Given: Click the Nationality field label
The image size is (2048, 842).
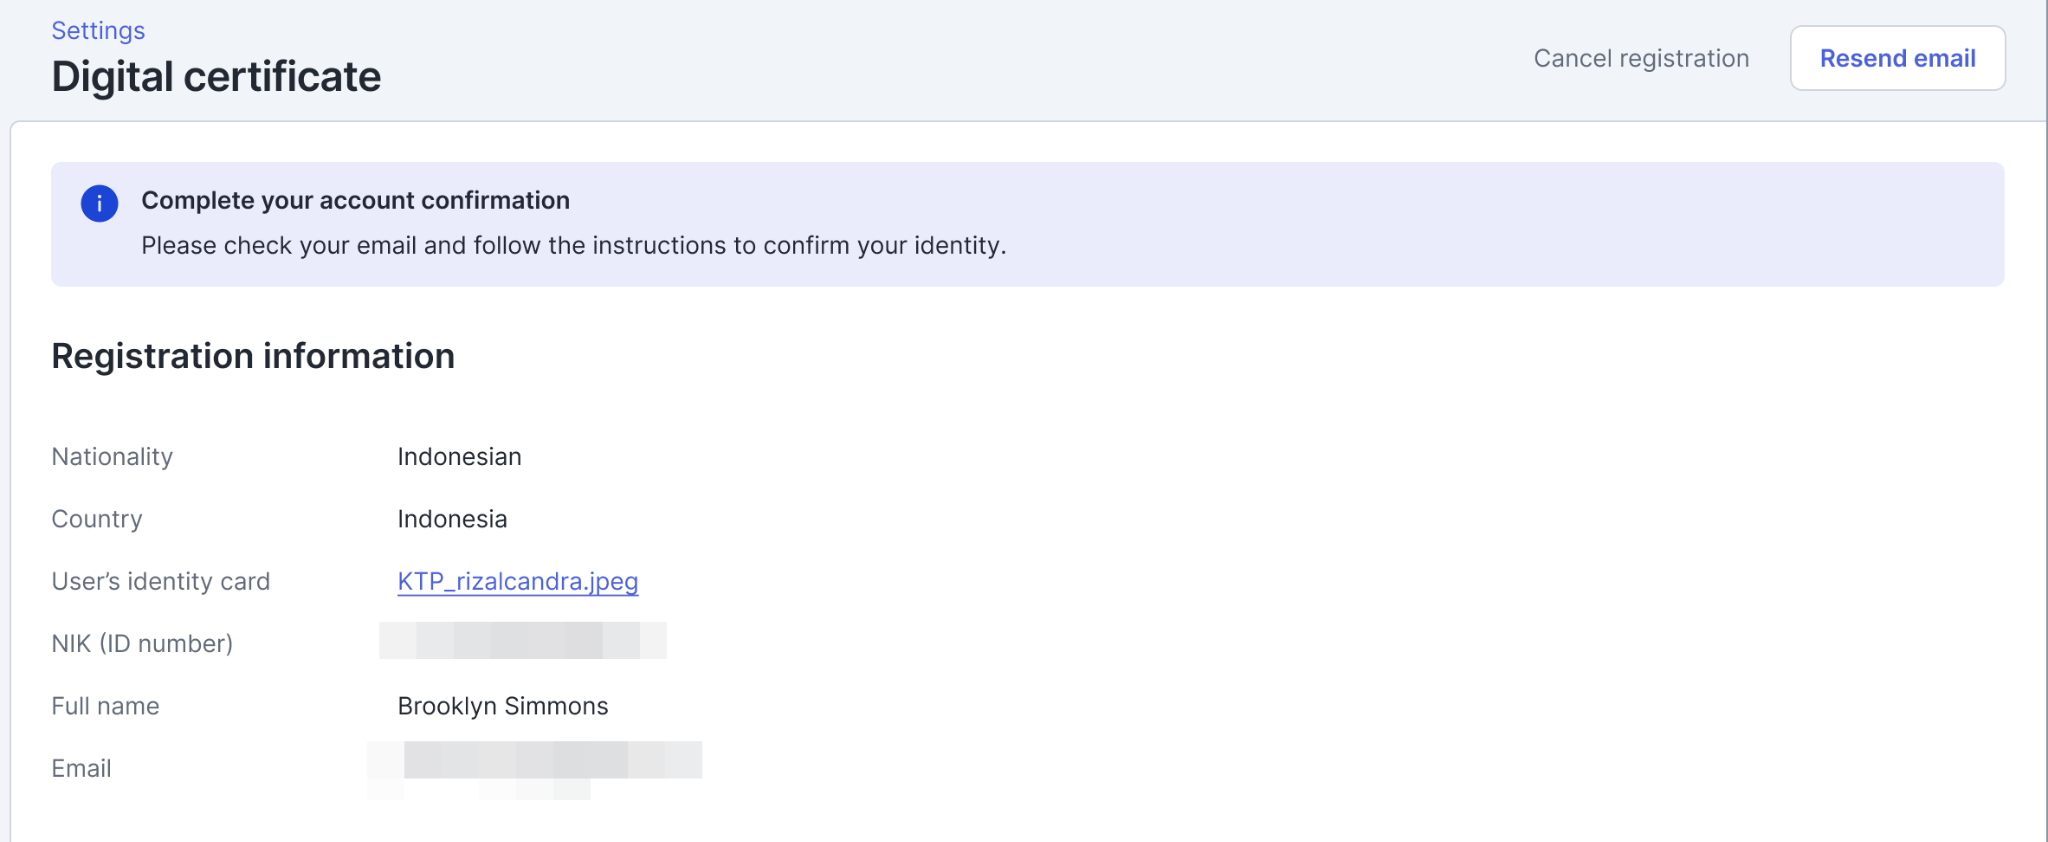Looking at the screenshot, I should [x=112, y=457].
